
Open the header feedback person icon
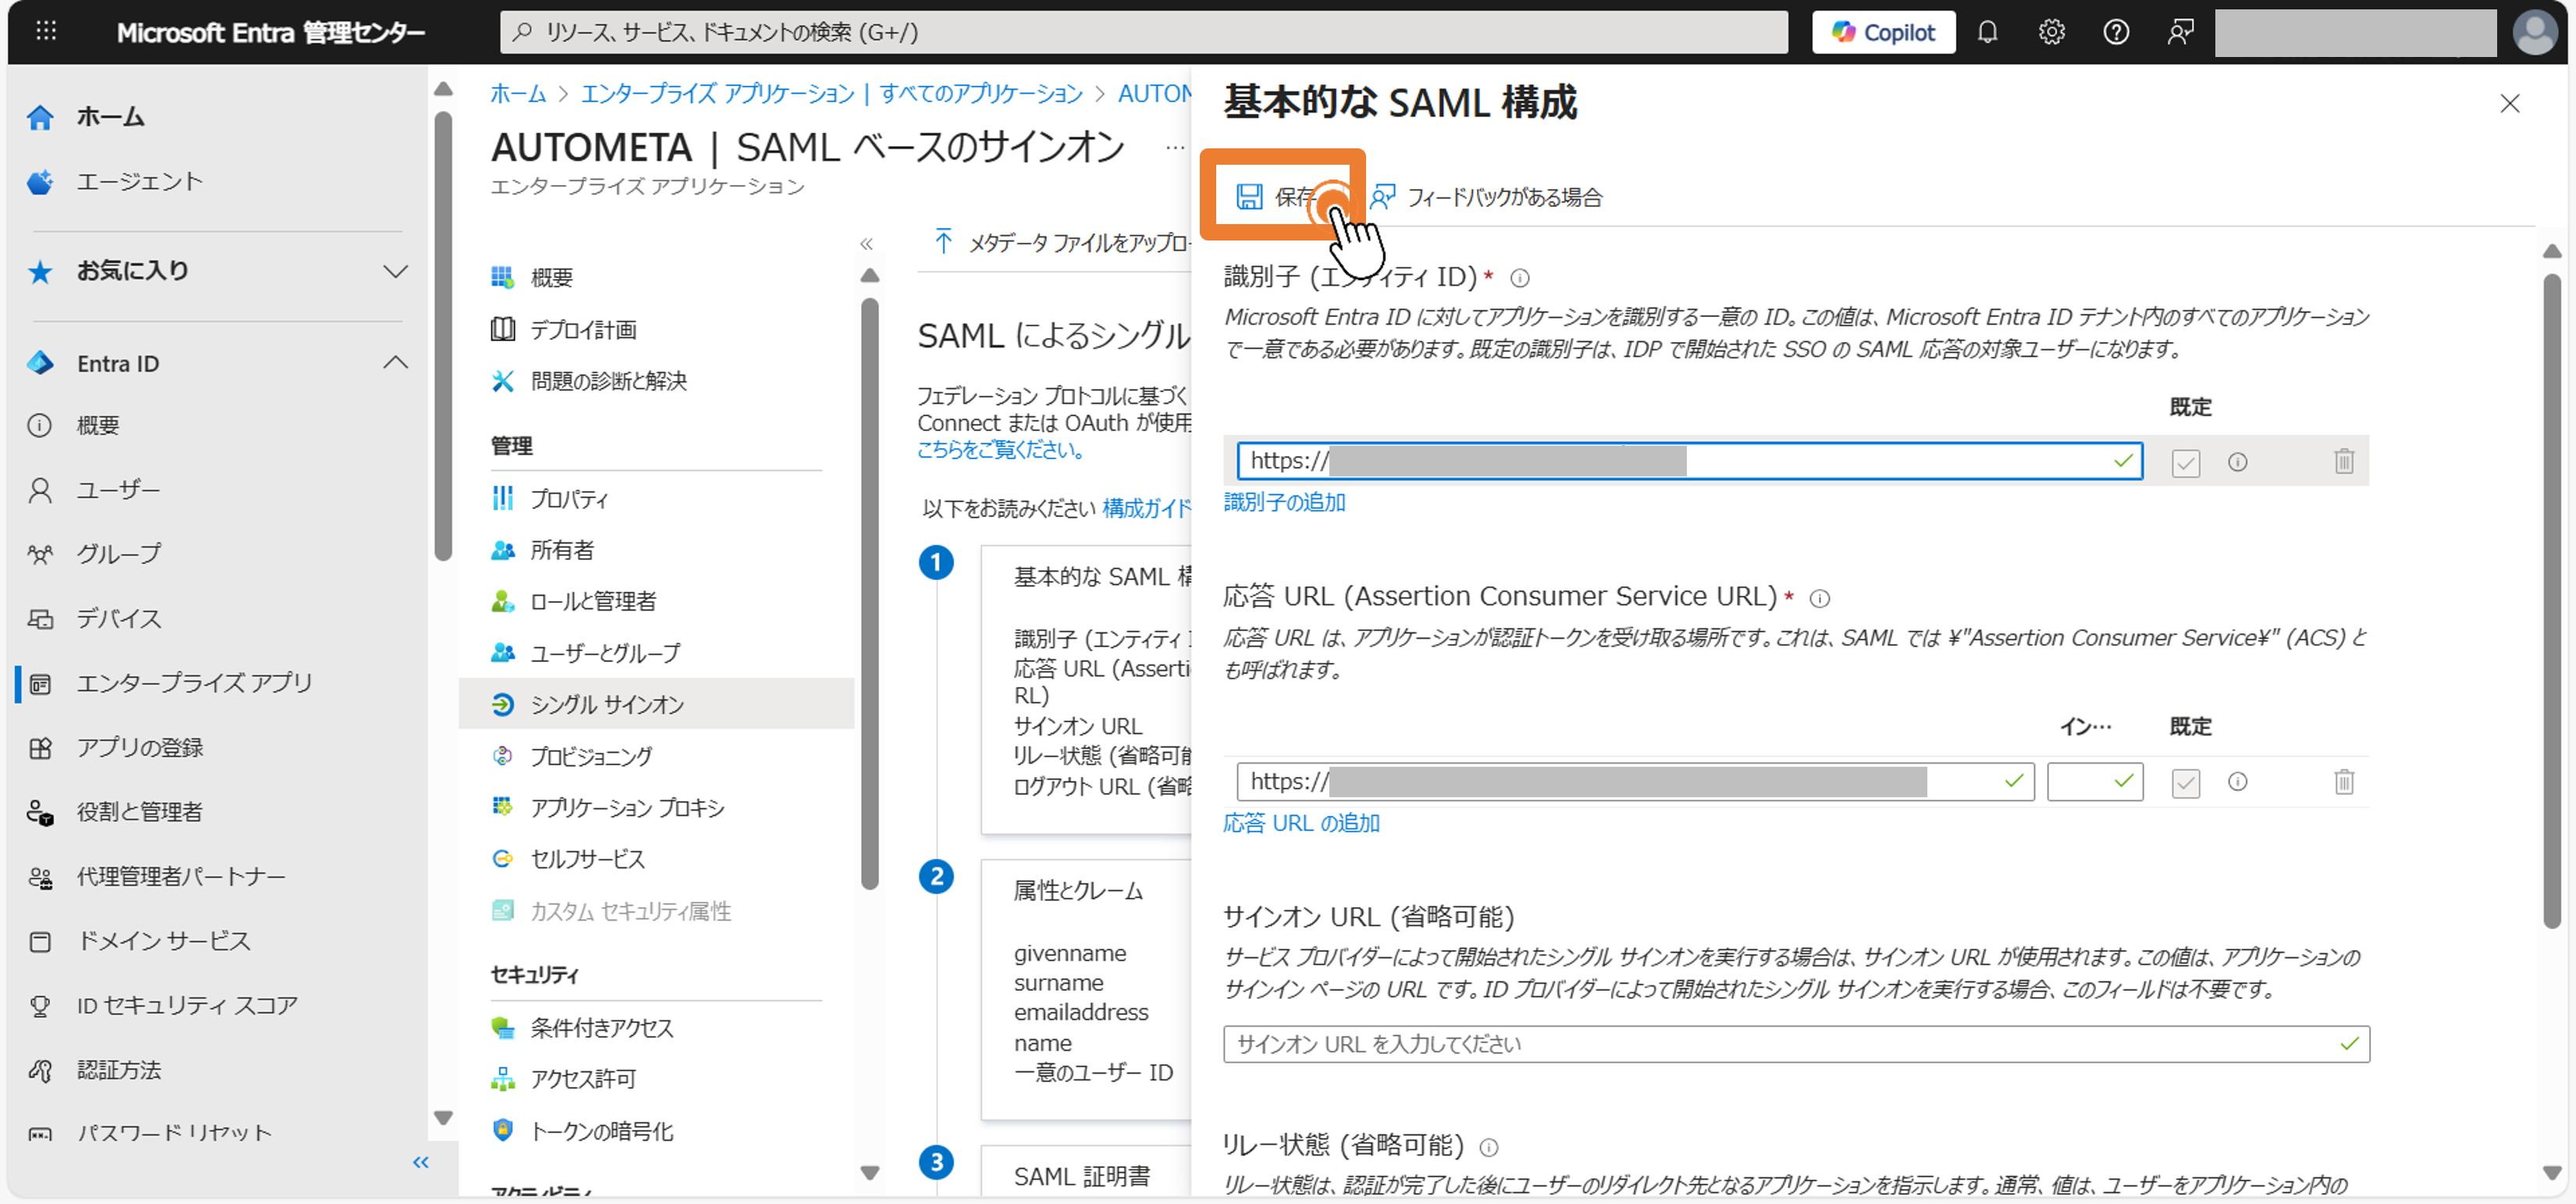[2180, 32]
